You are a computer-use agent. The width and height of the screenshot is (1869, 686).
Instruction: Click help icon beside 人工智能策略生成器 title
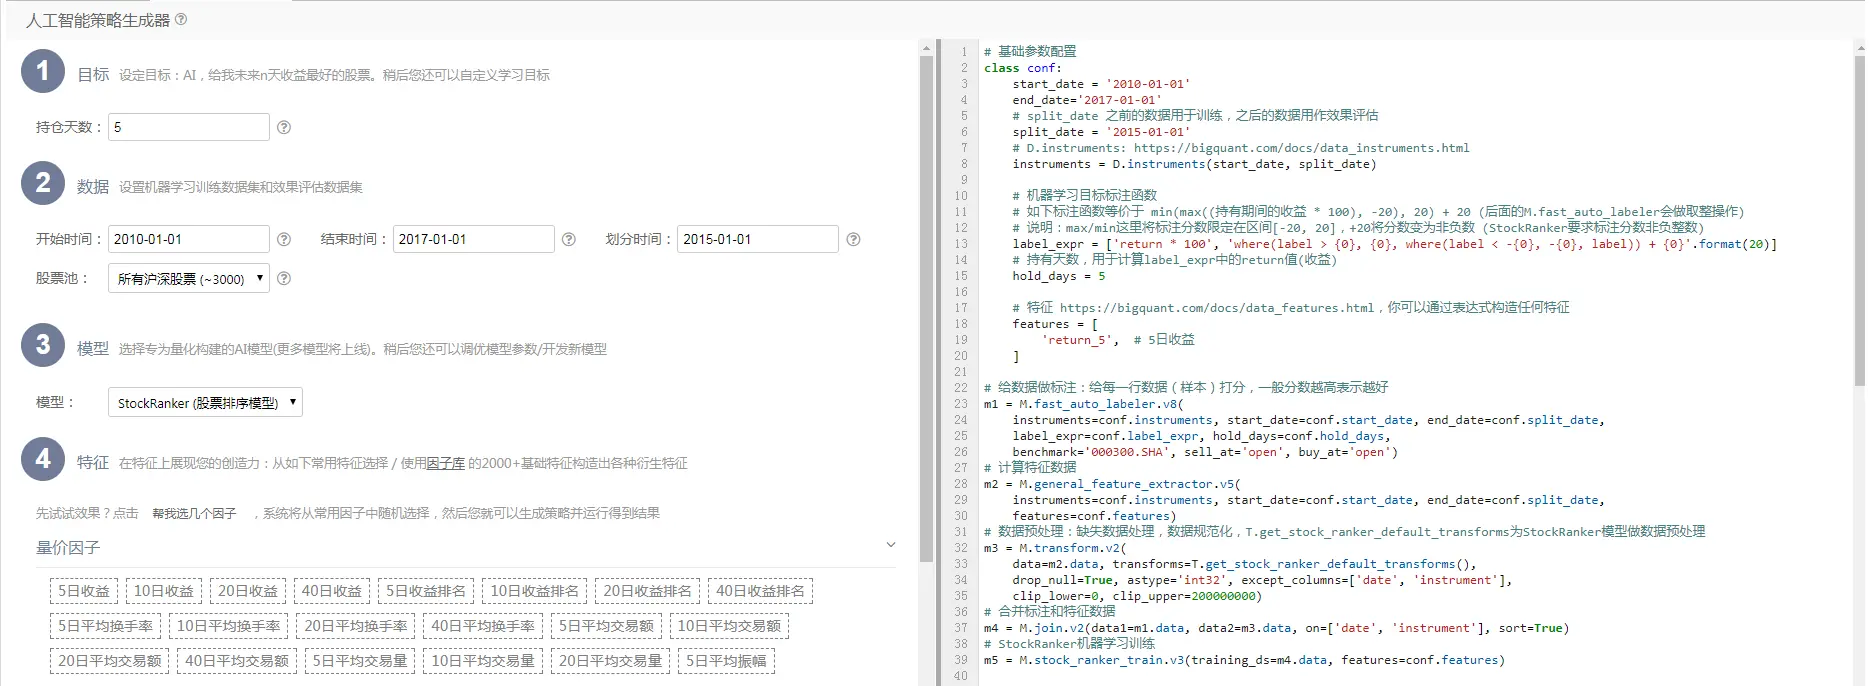click(181, 19)
